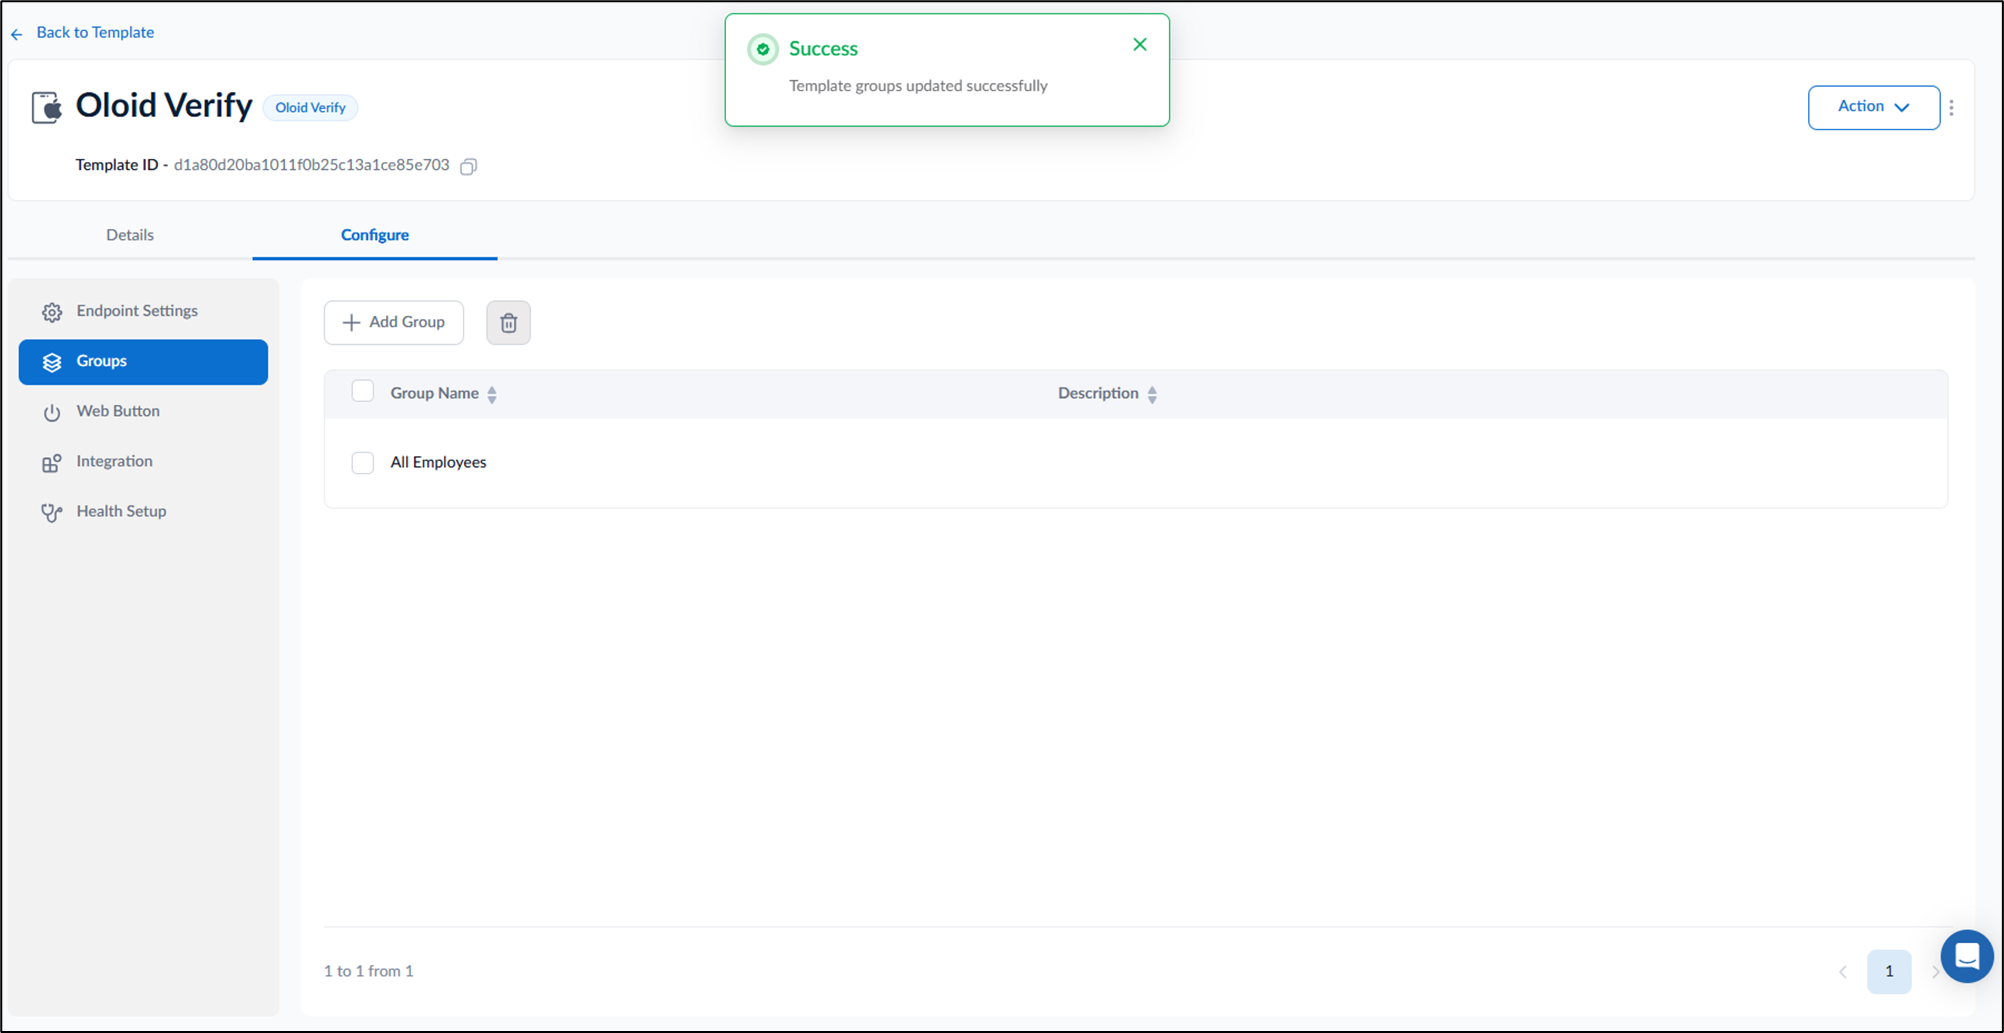
Task: Click the Apple device template icon
Action: tap(46, 107)
